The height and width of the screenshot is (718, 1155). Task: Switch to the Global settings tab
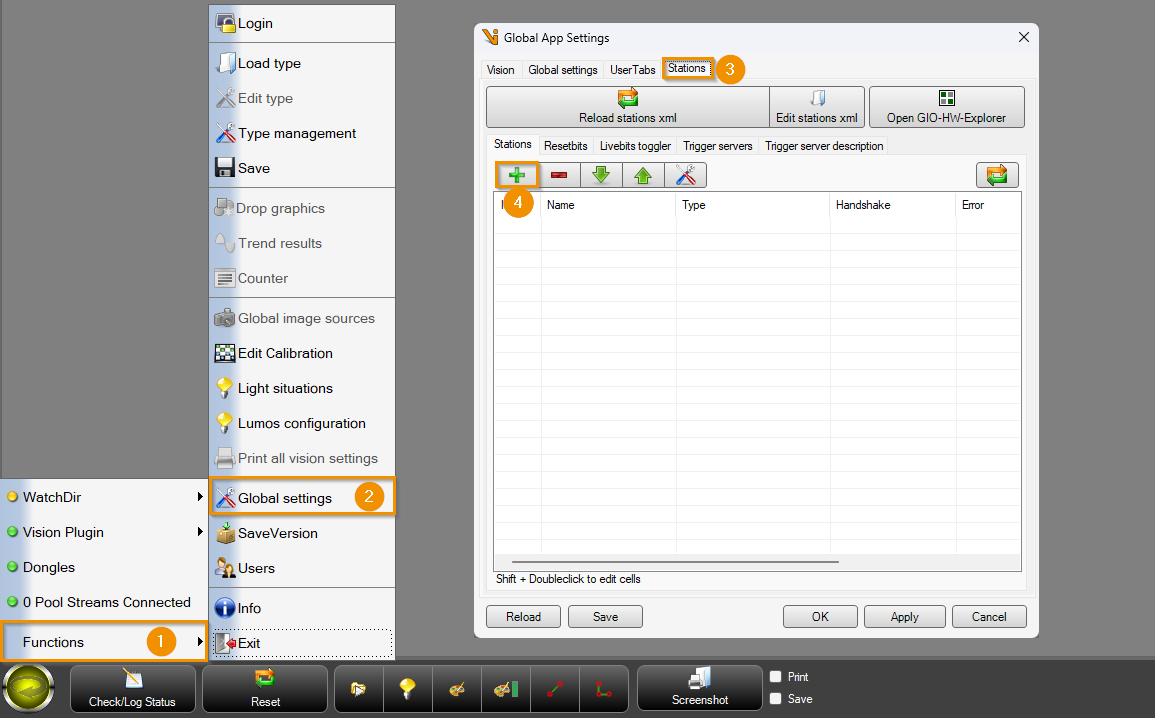pyautogui.click(x=563, y=70)
